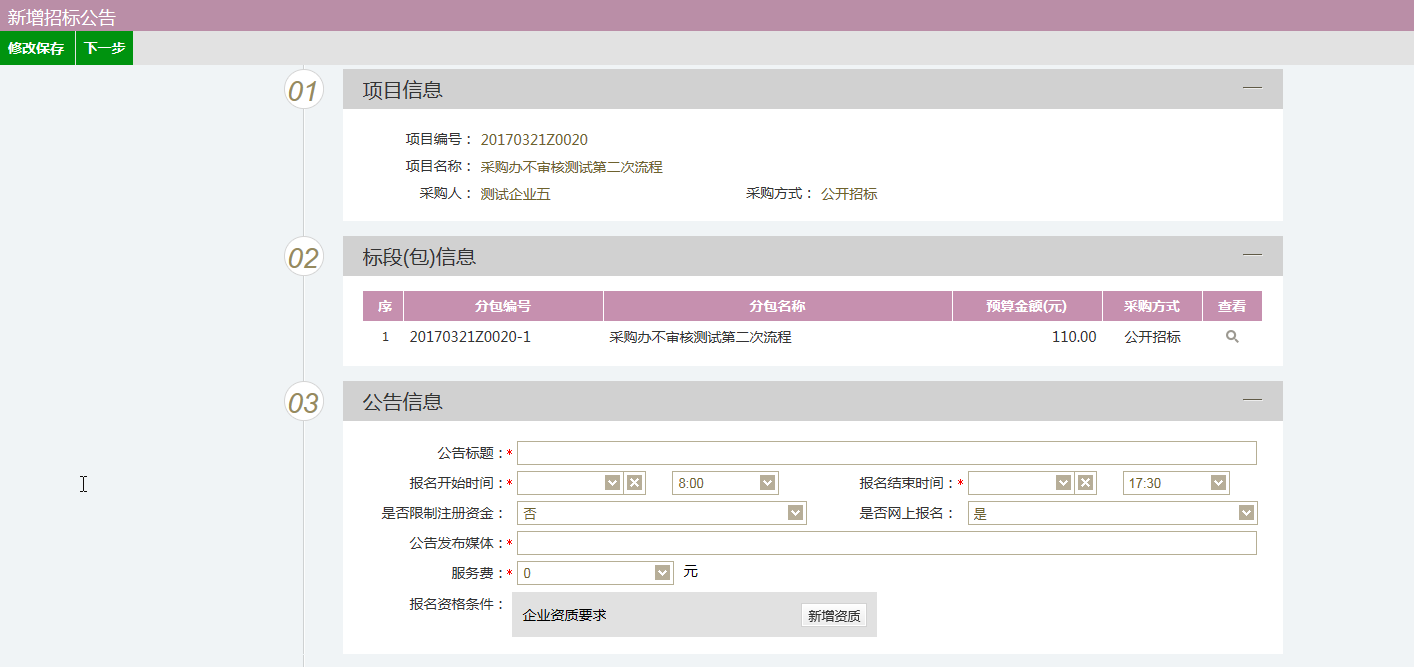The height and width of the screenshot is (667, 1414).
Task: Expand the 是否网上报名 dropdown
Action: [1246, 513]
